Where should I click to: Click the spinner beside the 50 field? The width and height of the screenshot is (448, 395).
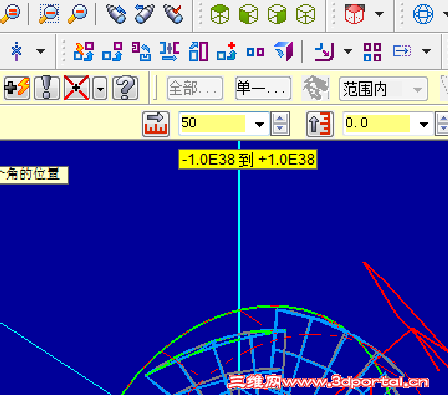pyautogui.click(x=280, y=124)
